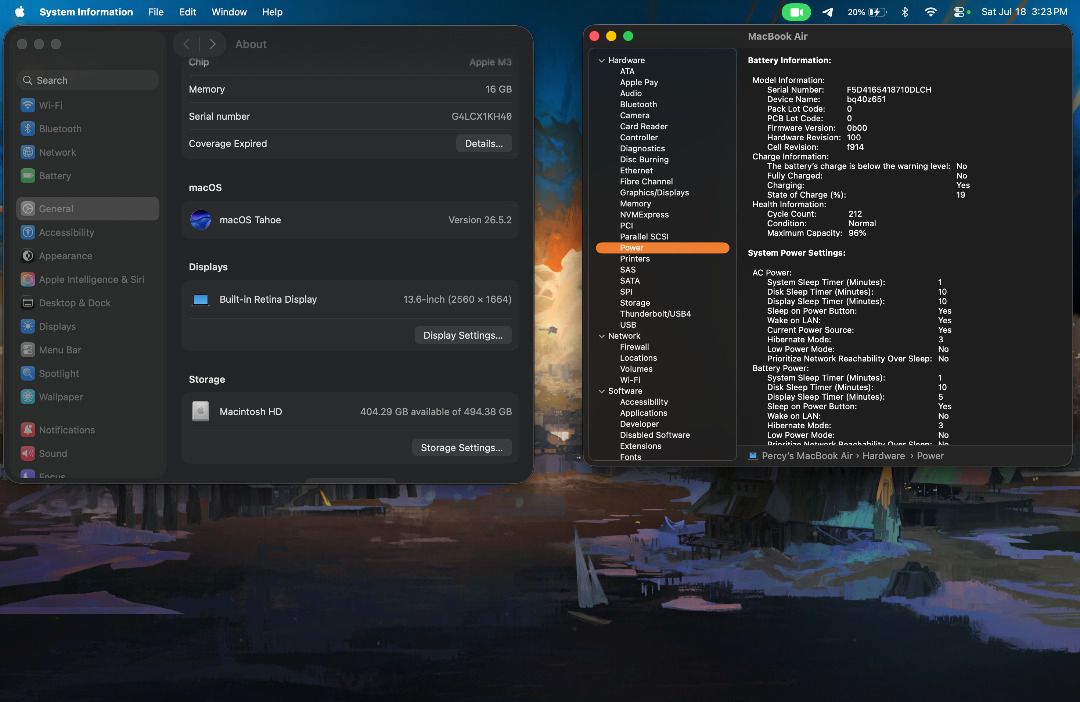Open the Window menu

[229, 12]
